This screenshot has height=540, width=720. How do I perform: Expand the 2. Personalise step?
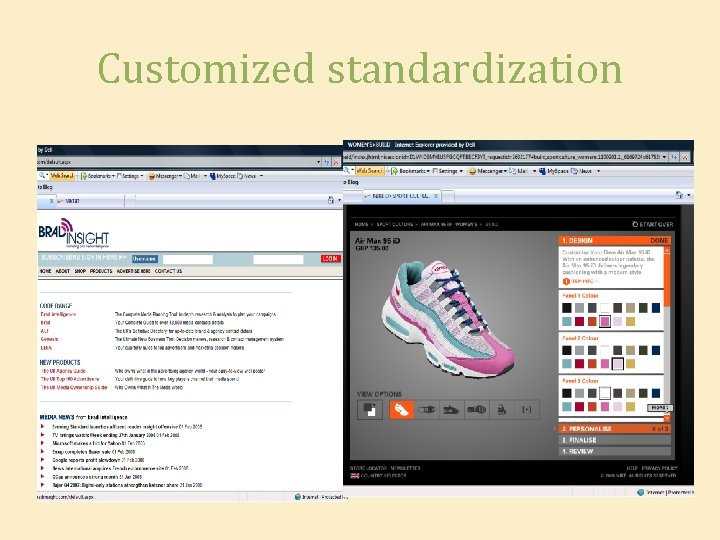[614, 428]
